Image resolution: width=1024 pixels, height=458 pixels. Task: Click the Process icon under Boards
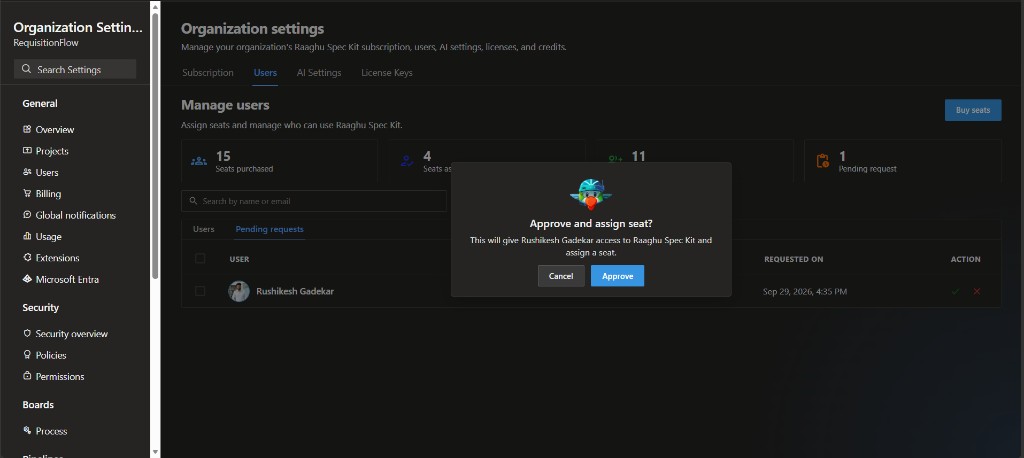pos(27,431)
